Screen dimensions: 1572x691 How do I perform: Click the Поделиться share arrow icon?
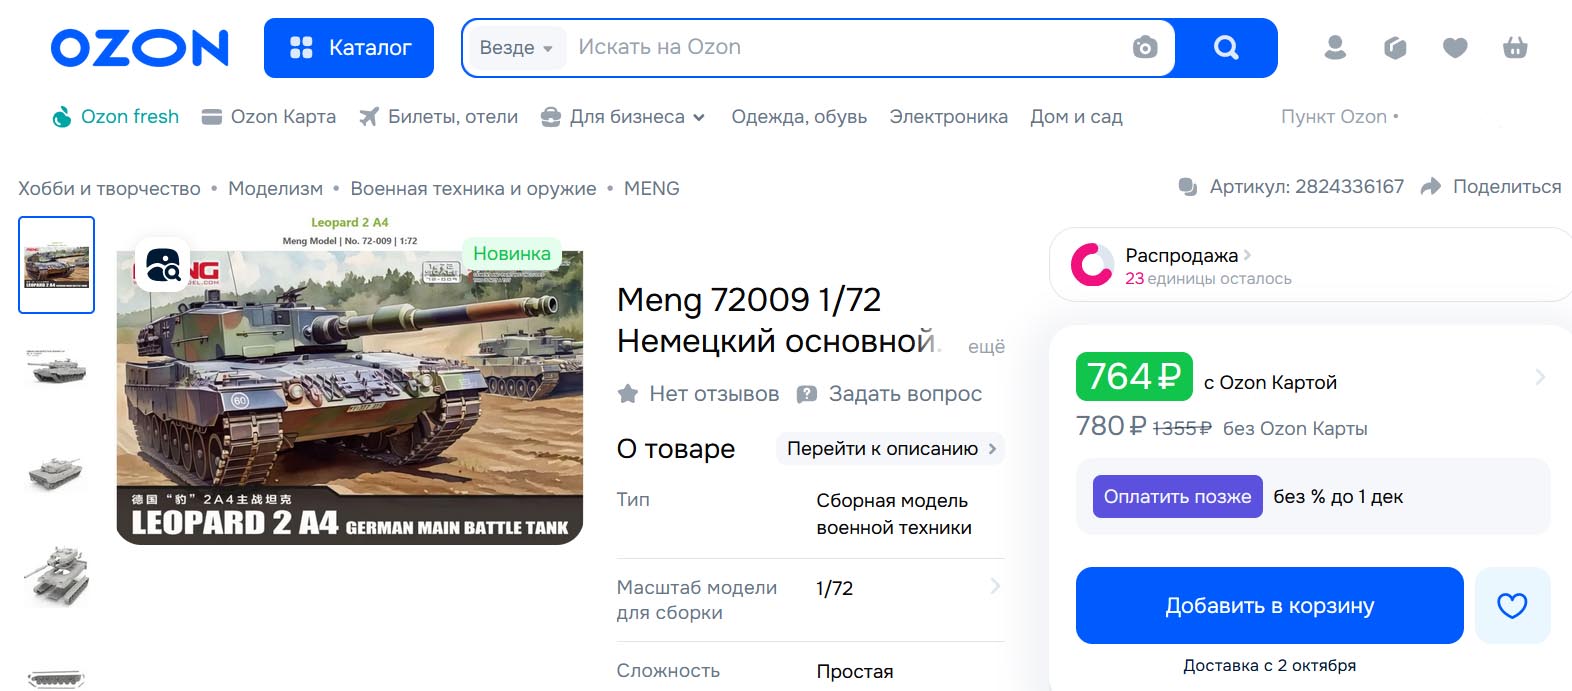click(1431, 187)
